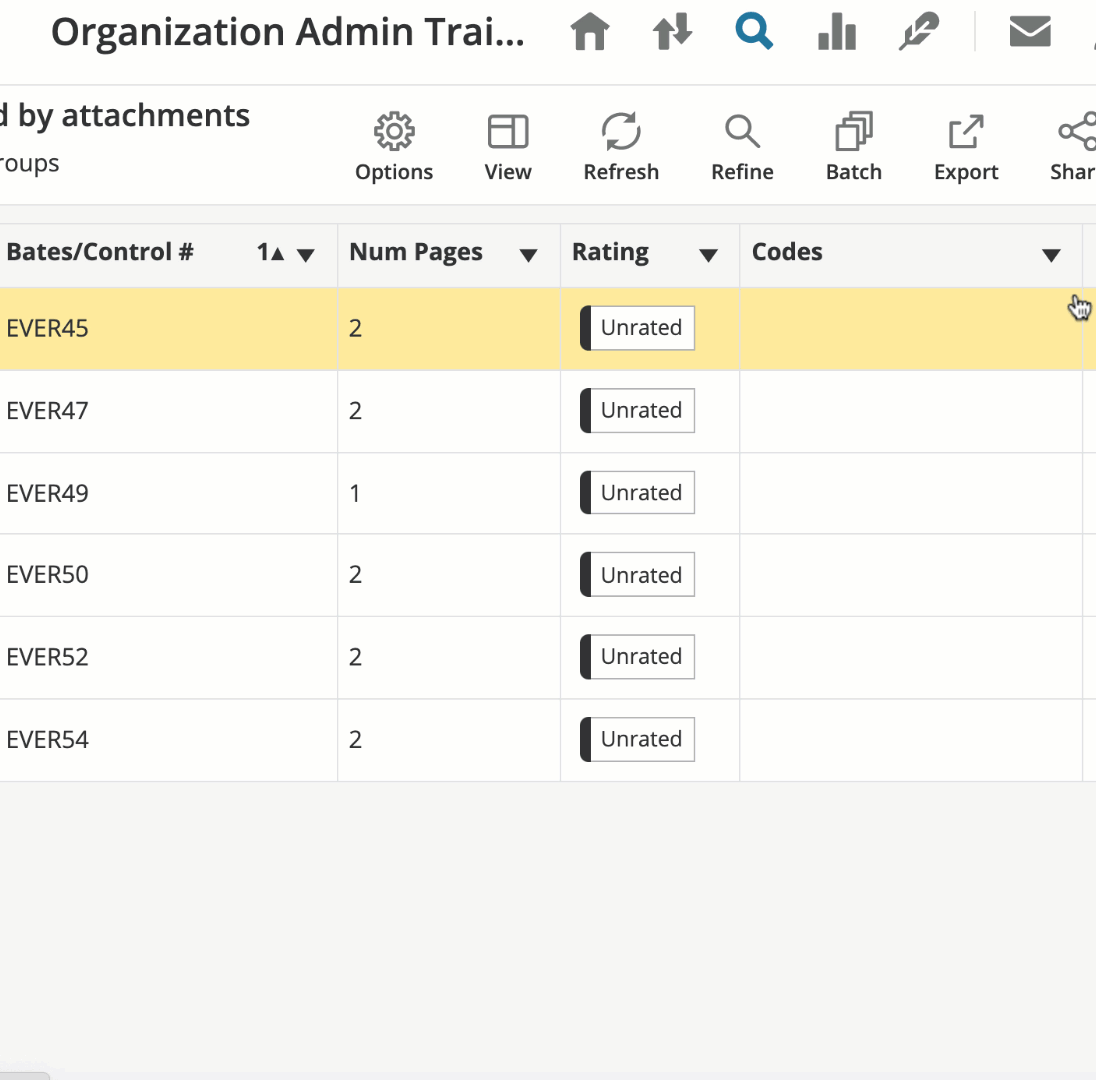
Task: Open Num Pages column dropdown arrow
Action: tap(528, 255)
